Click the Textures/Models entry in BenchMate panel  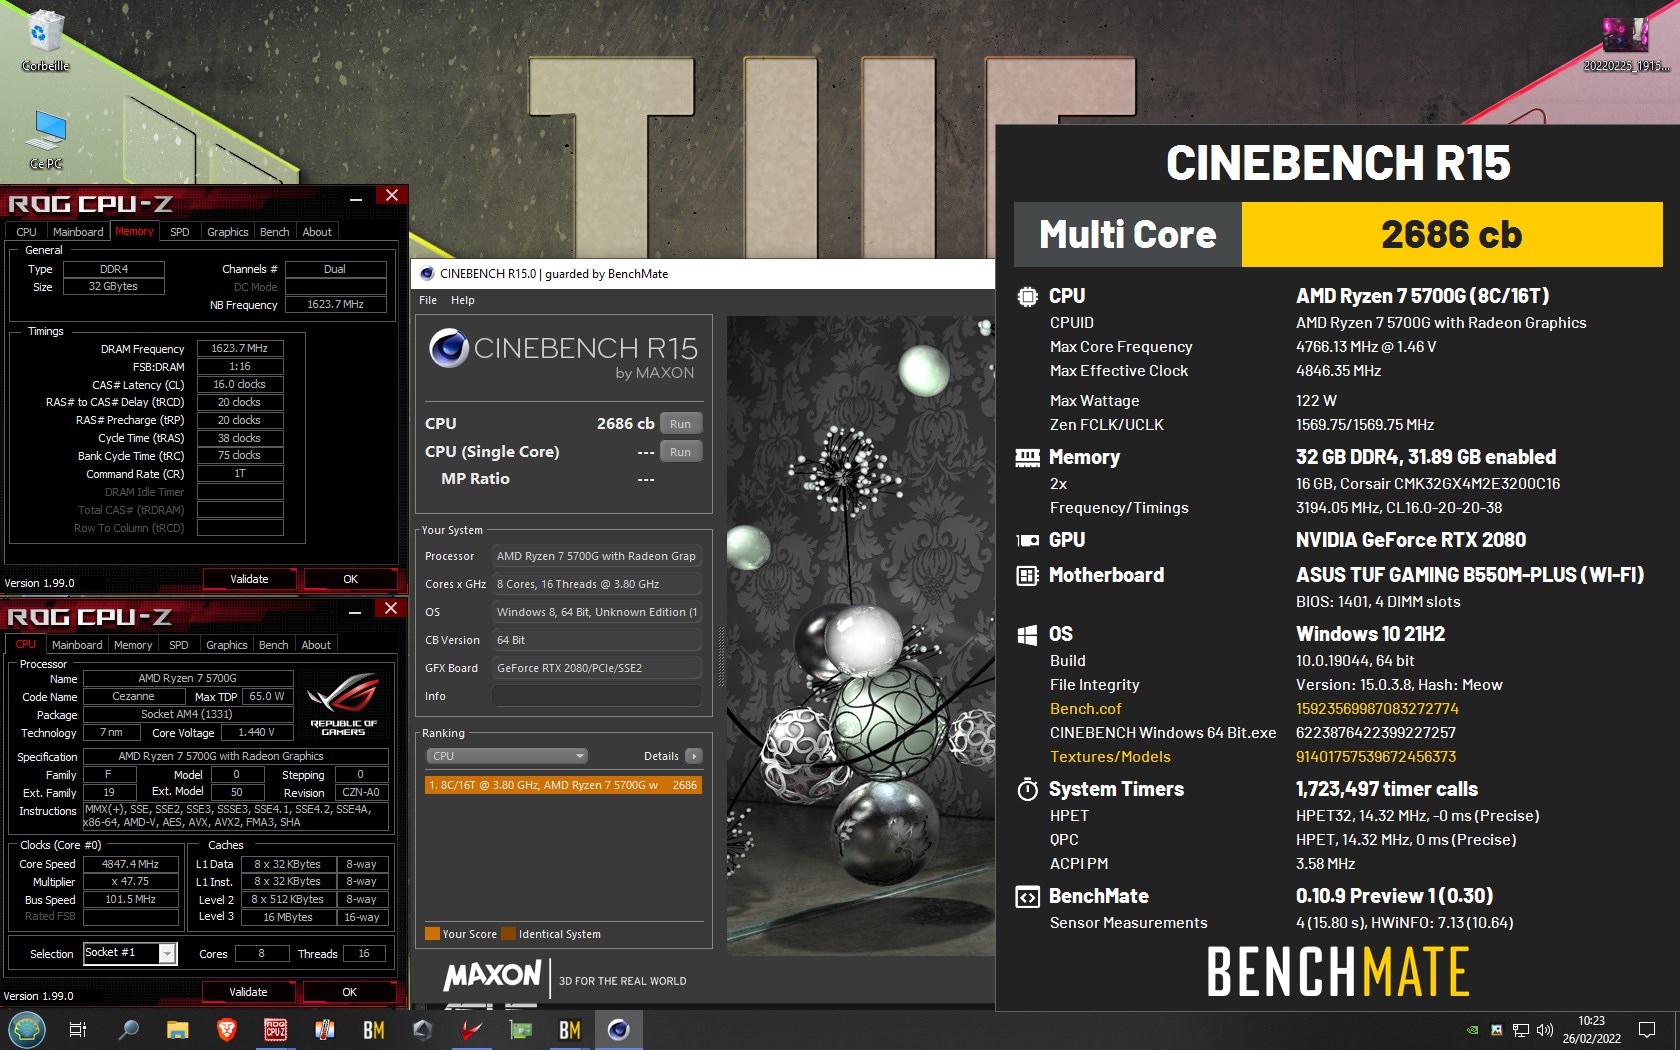(1110, 757)
